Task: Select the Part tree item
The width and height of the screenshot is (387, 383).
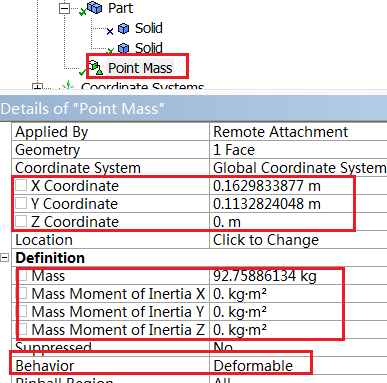Action: [x=120, y=8]
